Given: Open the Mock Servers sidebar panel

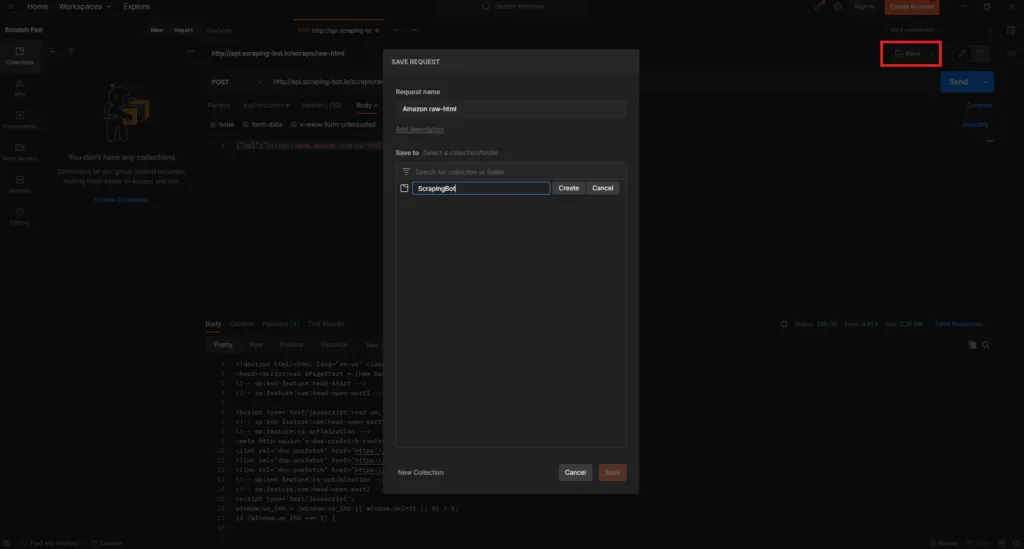Looking at the screenshot, I should click(19, 152).
